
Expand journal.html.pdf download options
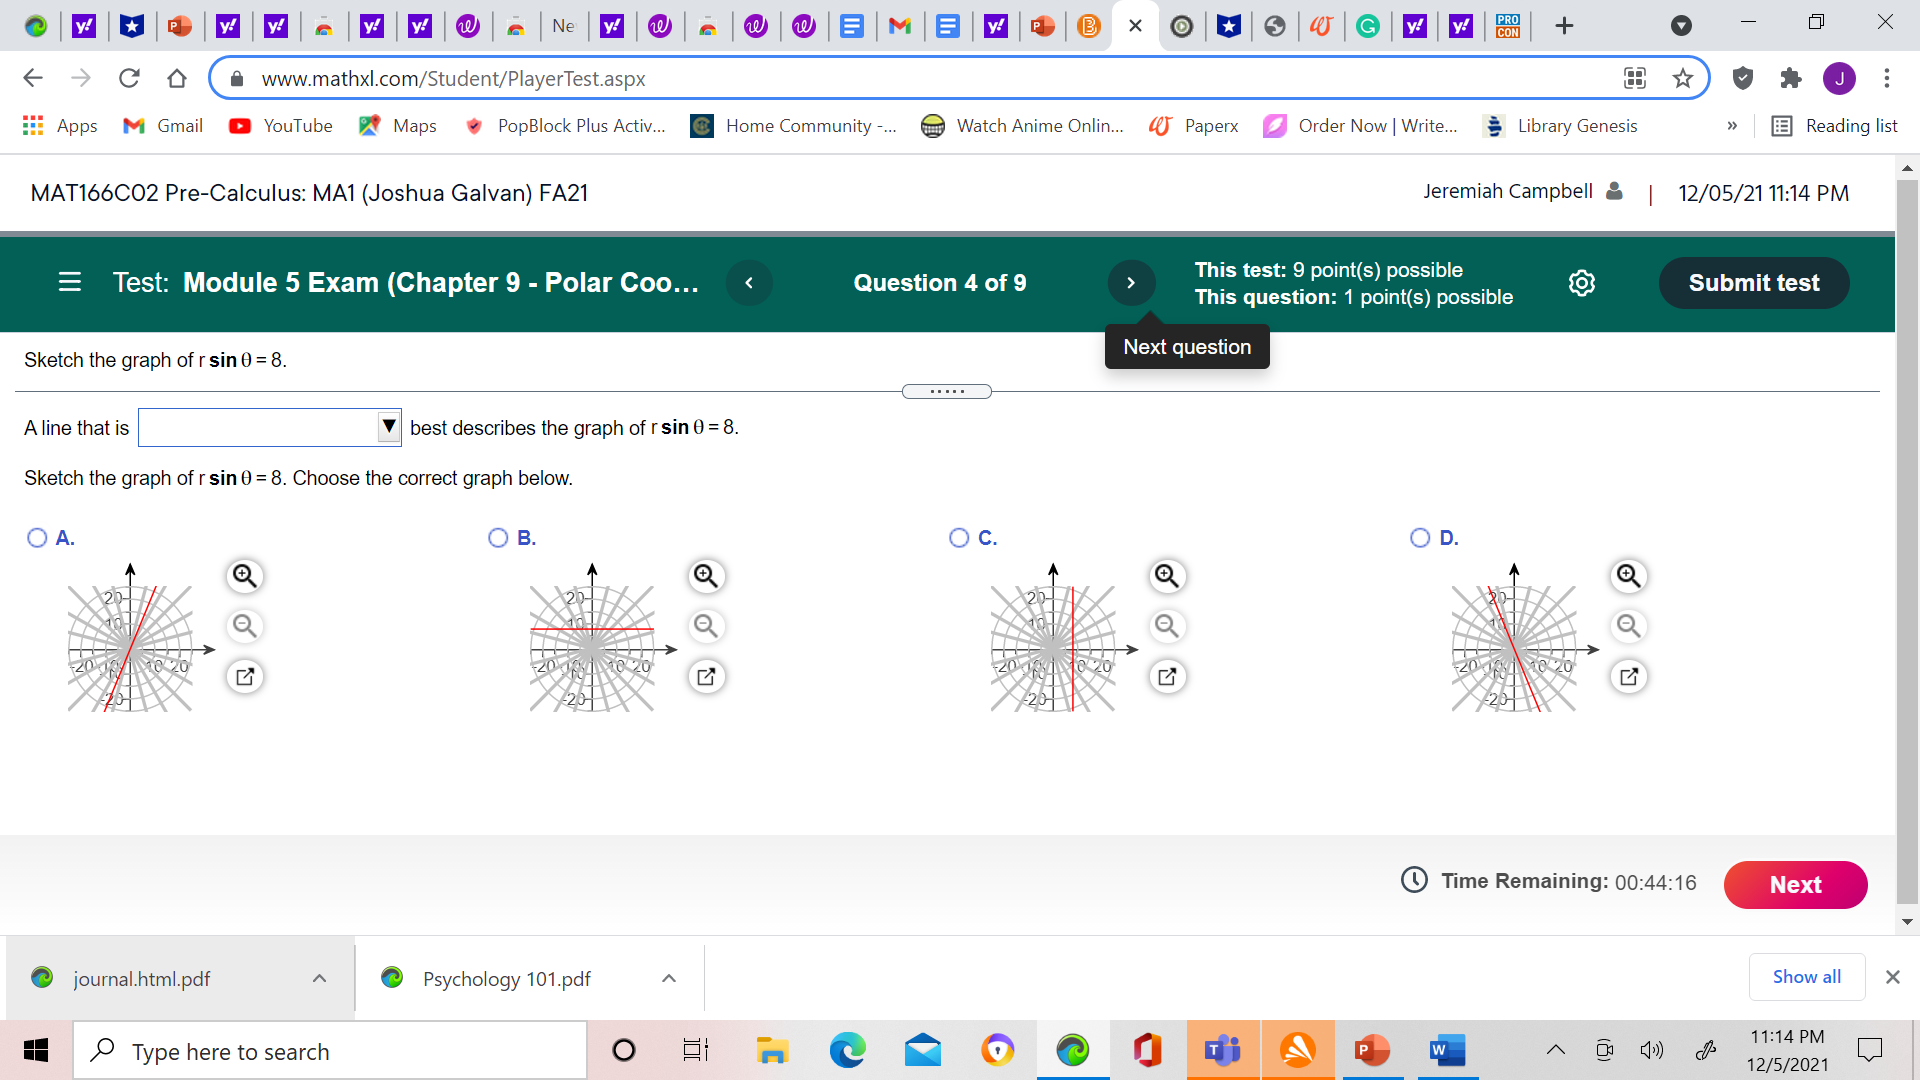319,978
